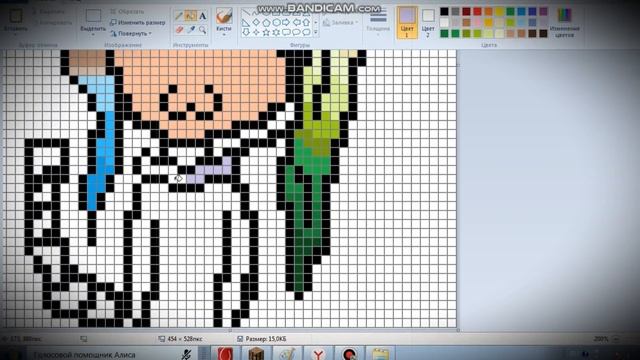The image size is (640, 360).
Task: Choose the pentagon shape
Action: (266, 23)
